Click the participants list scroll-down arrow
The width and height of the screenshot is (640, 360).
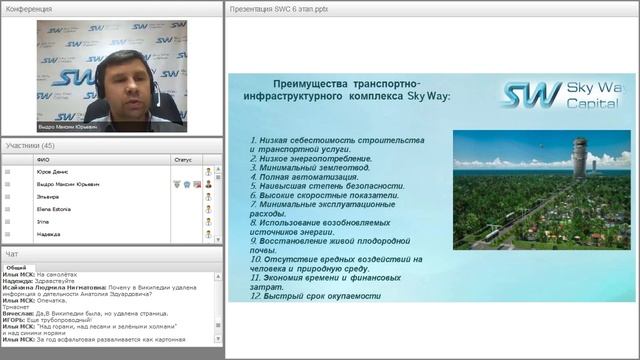point(218,240)
